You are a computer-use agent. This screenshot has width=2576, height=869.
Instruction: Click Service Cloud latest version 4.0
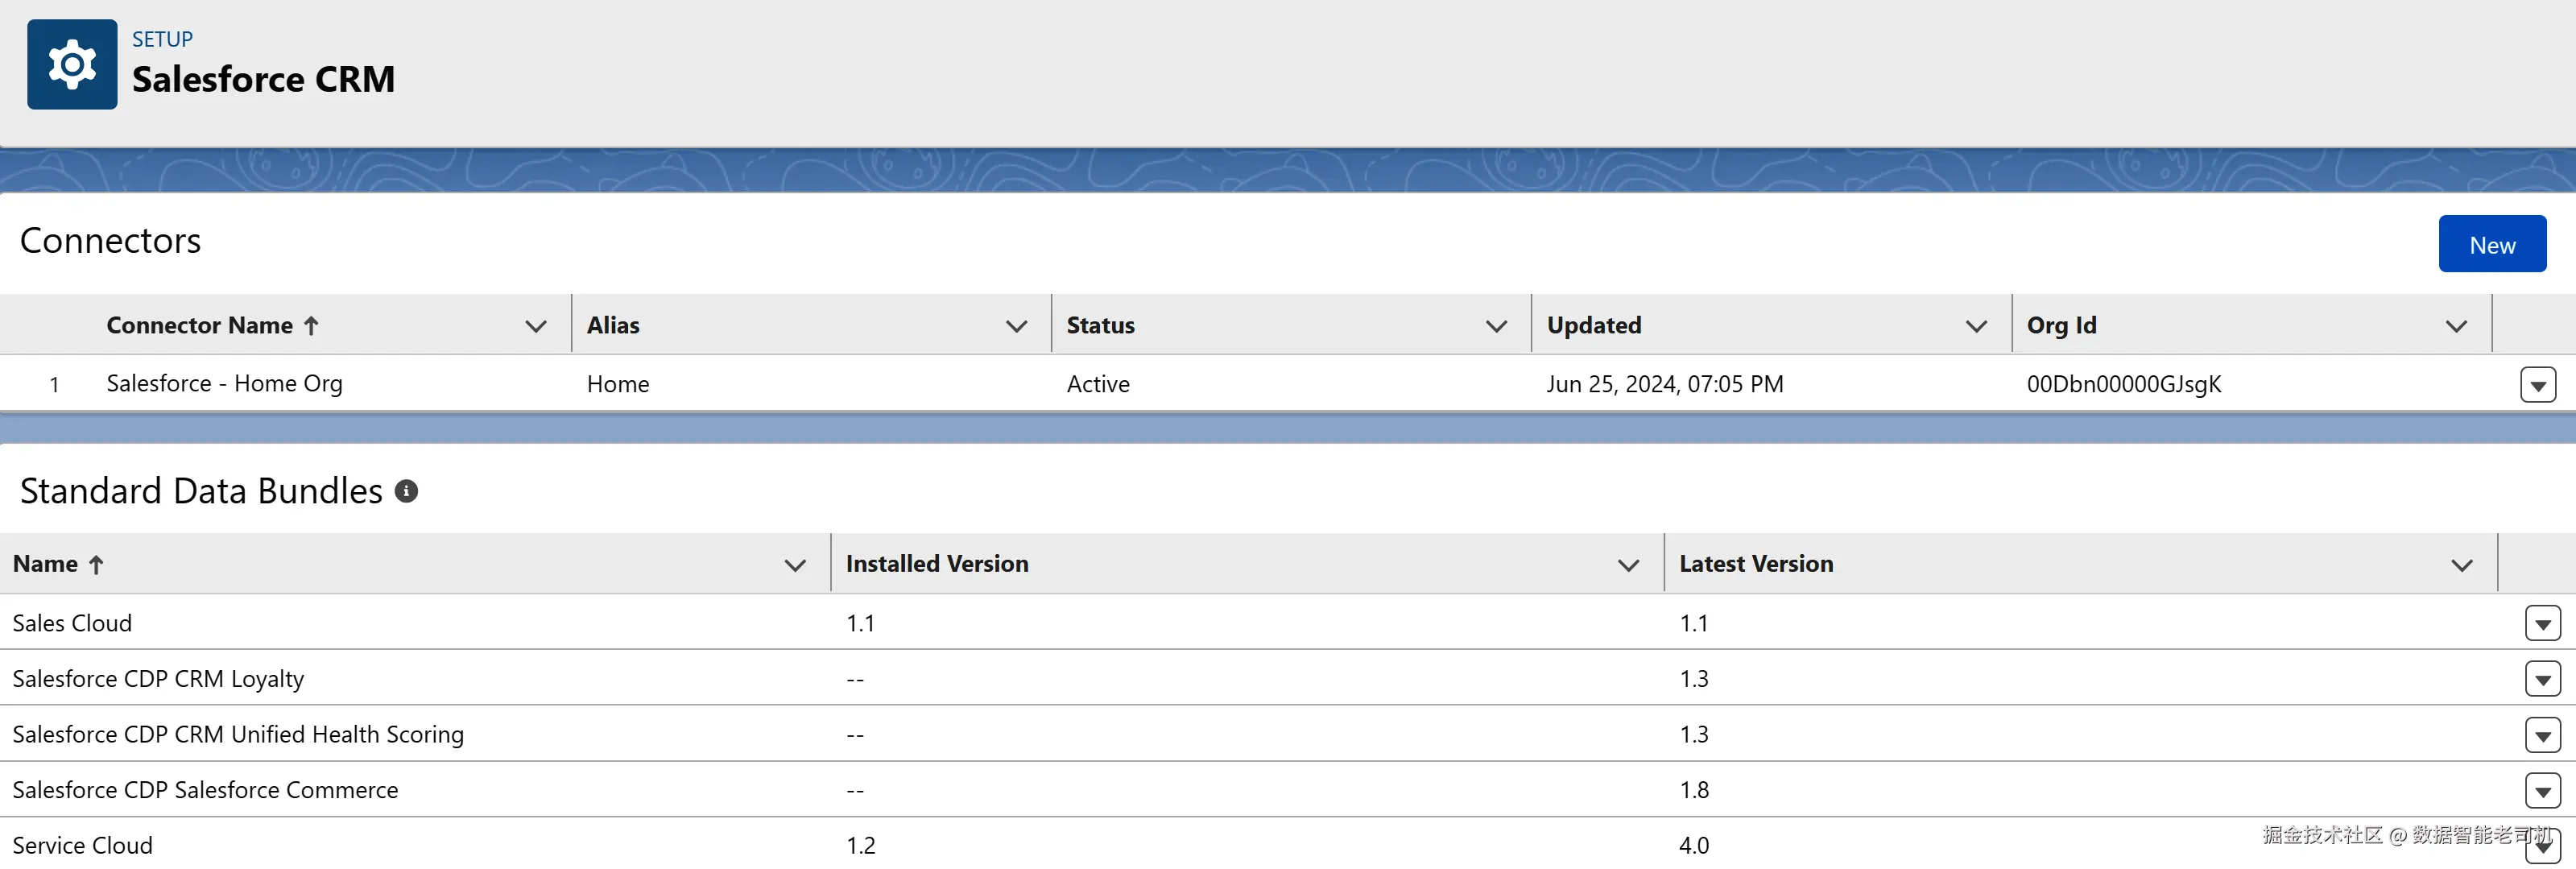point(1694,846)
